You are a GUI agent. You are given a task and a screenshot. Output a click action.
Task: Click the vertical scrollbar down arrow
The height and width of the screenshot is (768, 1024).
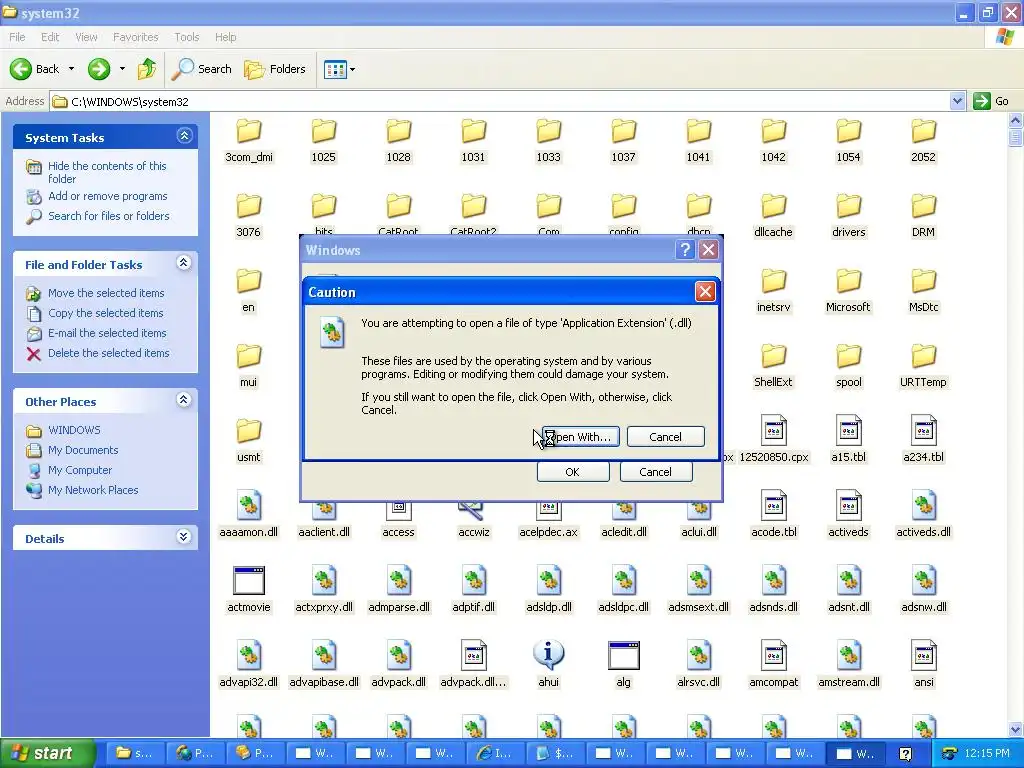pyautogui.click(x=1015, y=729)
